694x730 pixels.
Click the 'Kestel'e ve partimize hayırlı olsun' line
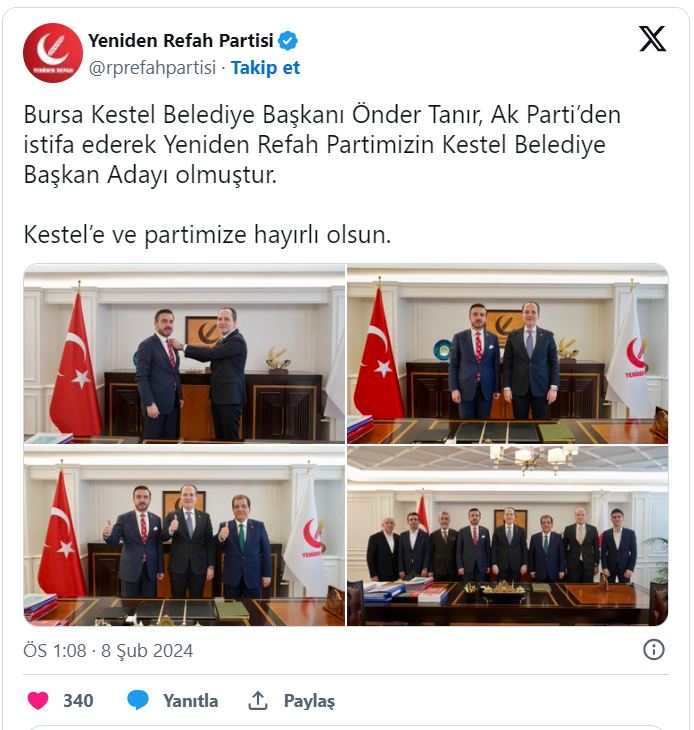(207, 235)
